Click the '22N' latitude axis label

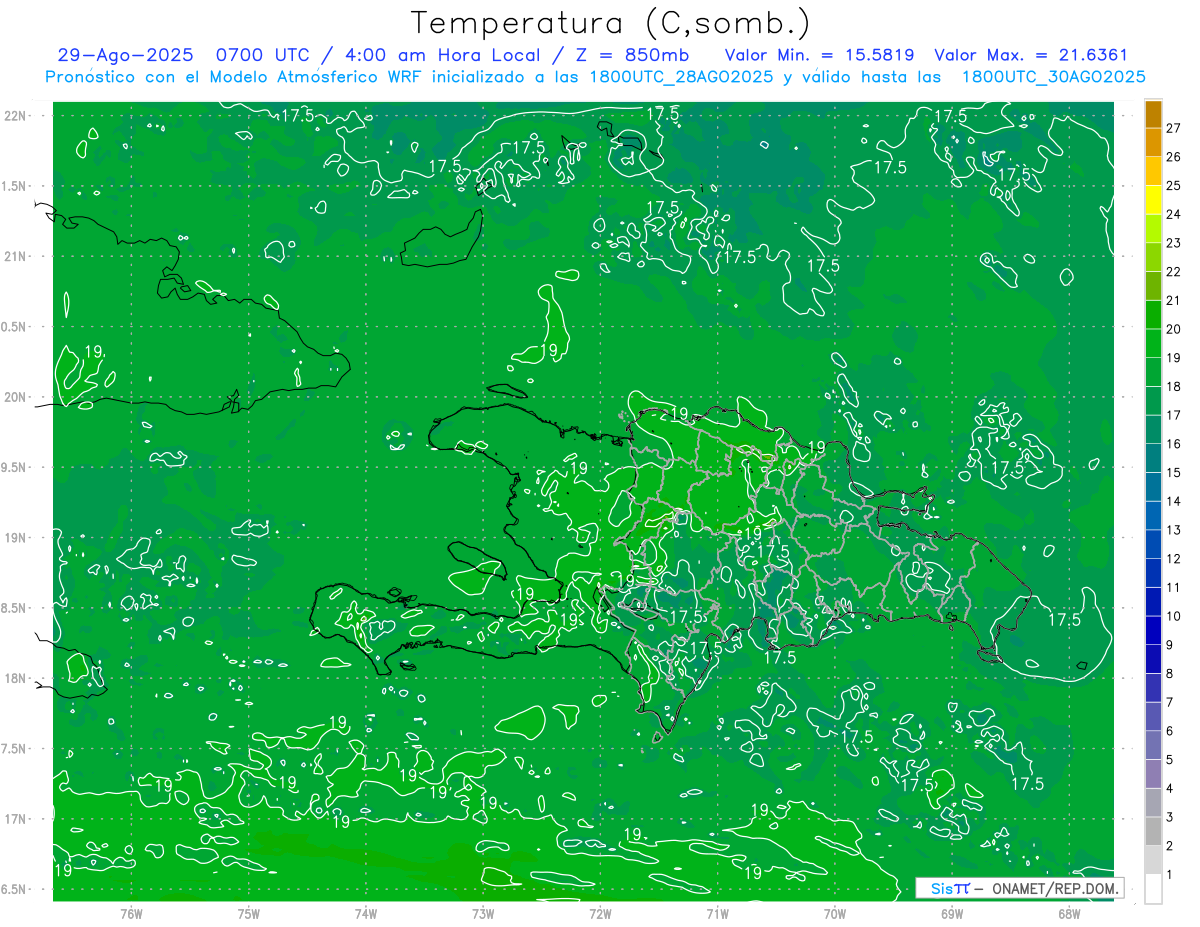(15, 115)
